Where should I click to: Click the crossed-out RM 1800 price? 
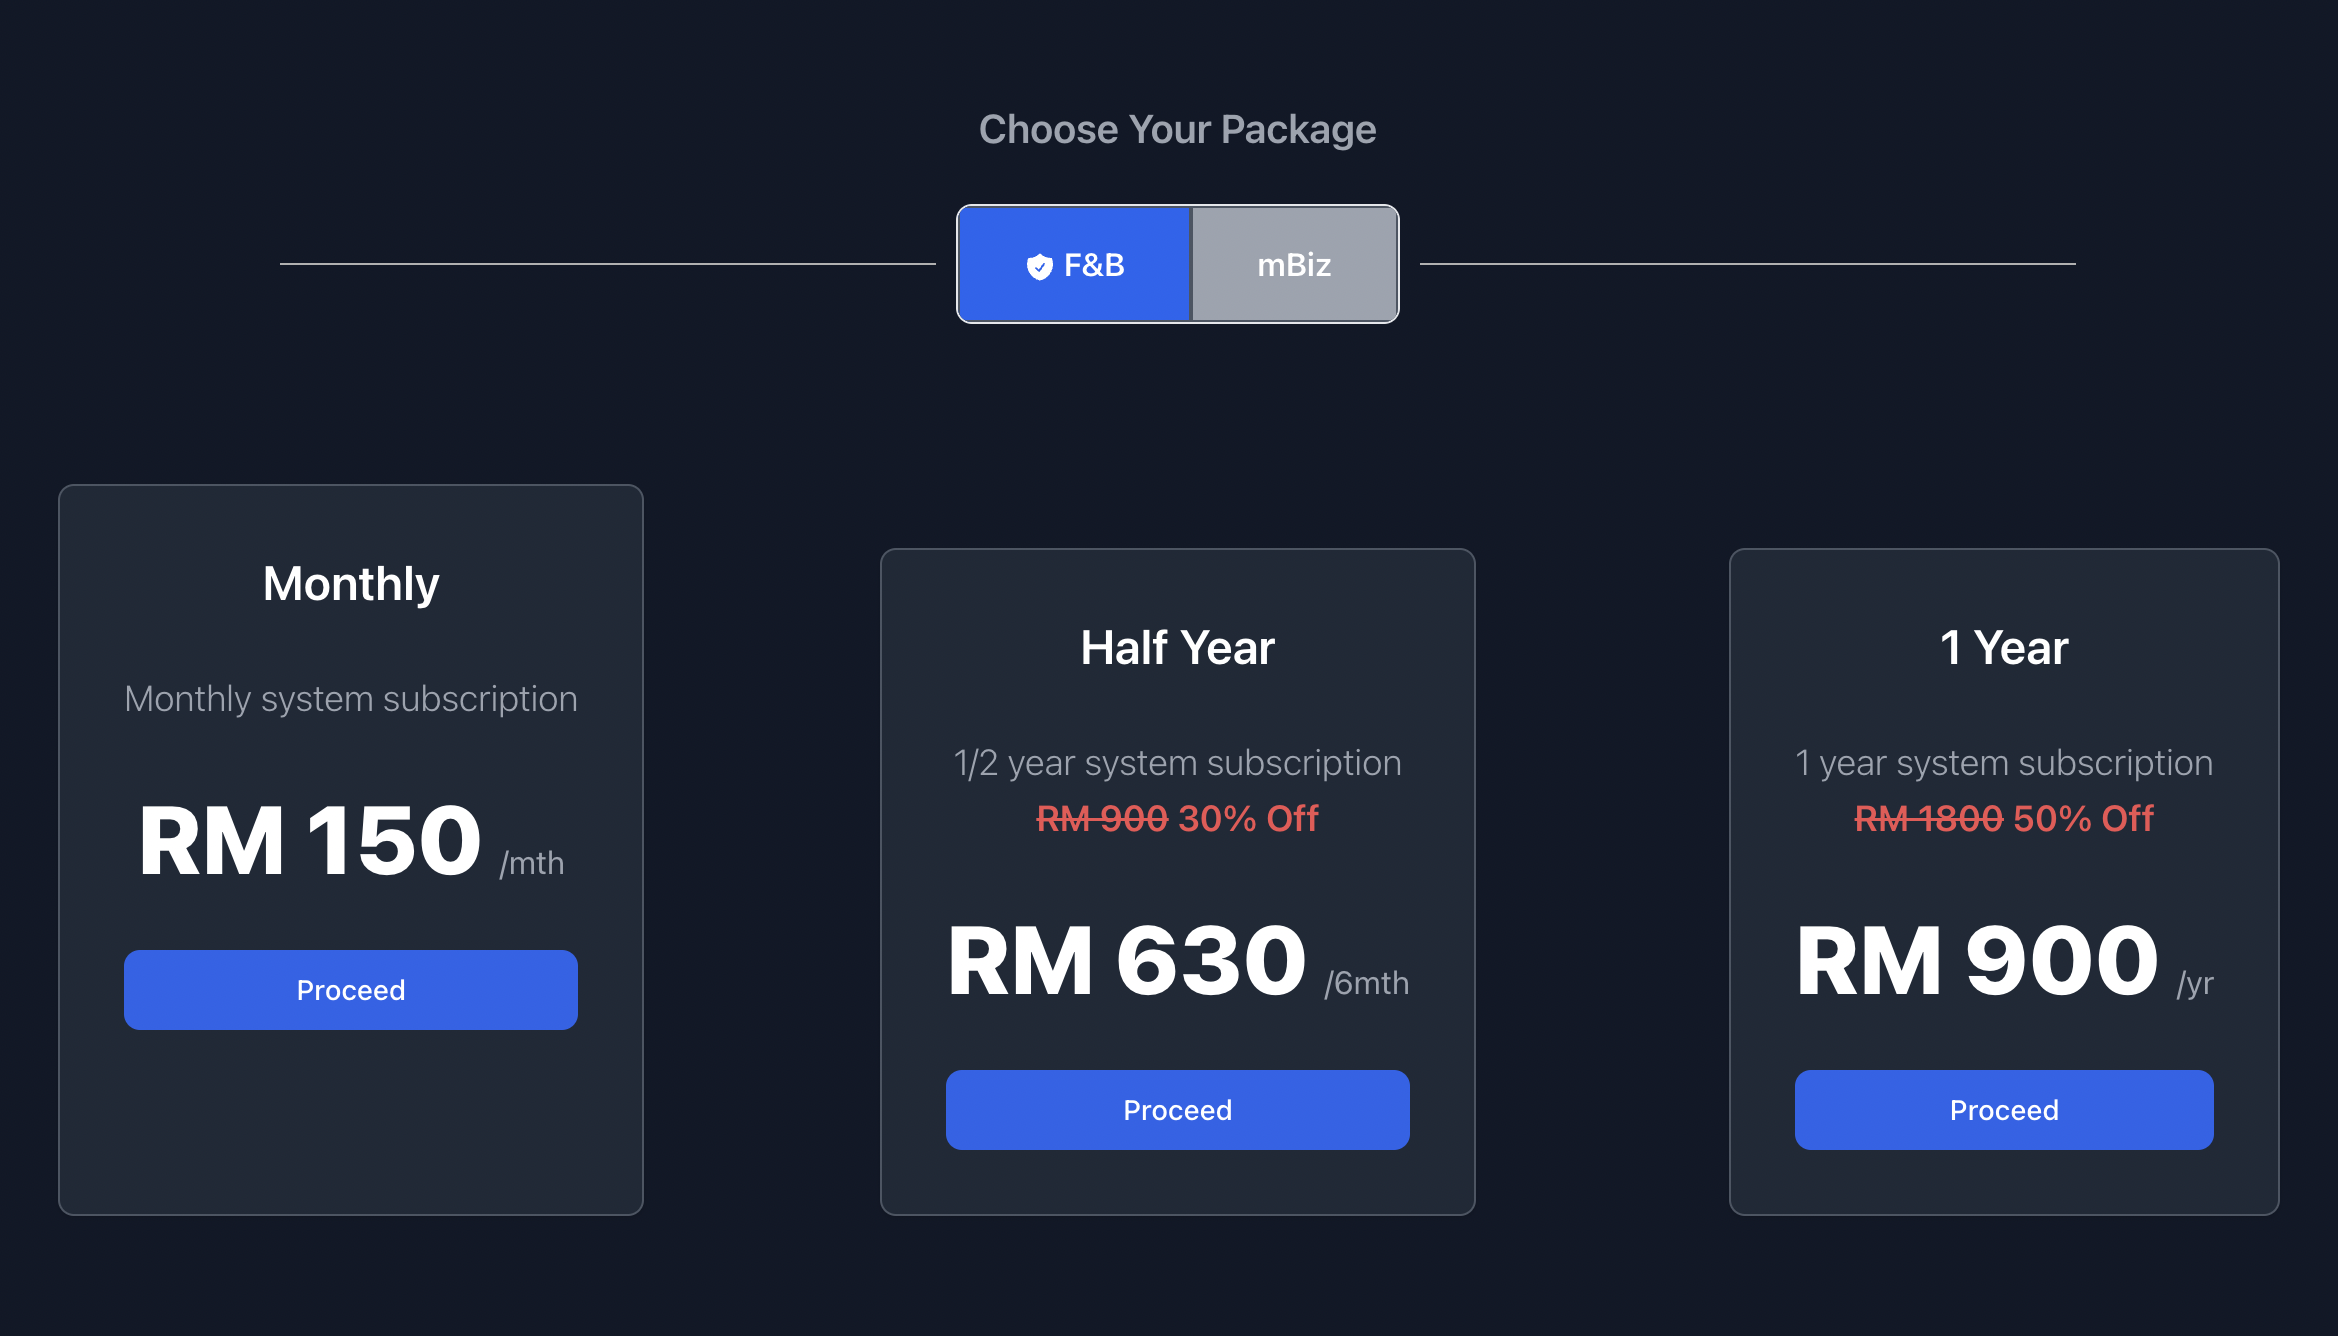pos(1928,819)
